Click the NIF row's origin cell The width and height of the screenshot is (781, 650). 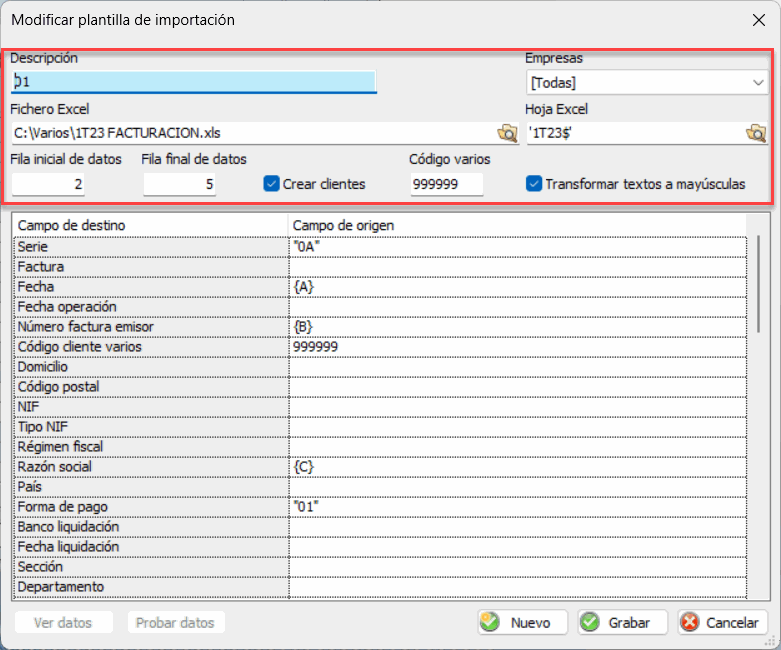click(518, 407)
